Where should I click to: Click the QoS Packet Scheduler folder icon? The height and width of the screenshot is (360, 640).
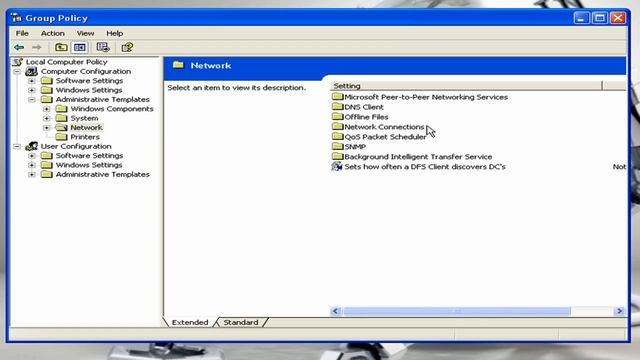(338, 136)
